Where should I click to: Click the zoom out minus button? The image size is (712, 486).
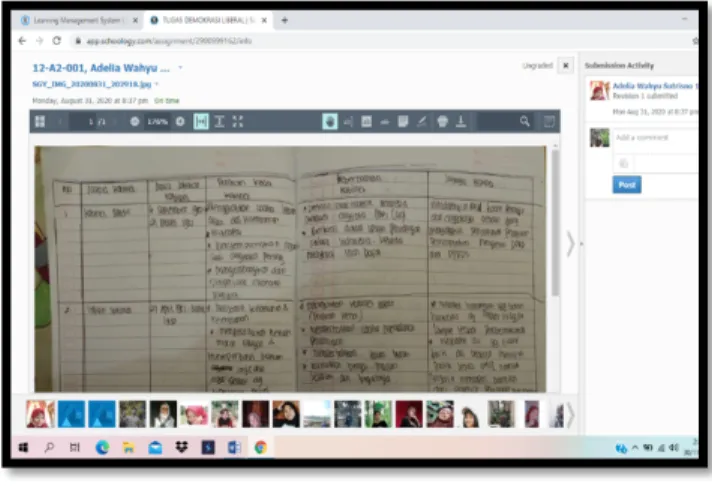pyautogui.click(x=134, y=121)
